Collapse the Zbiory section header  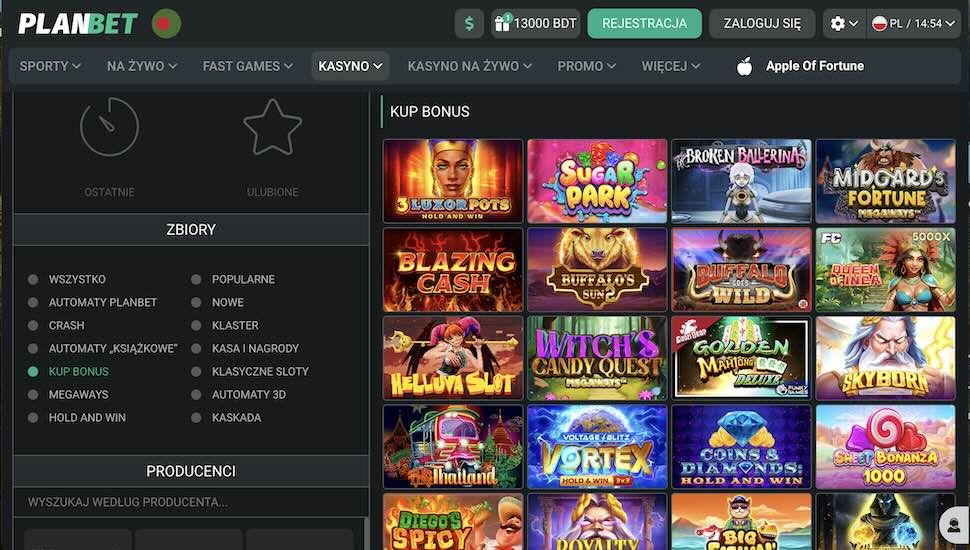point(191,230)
